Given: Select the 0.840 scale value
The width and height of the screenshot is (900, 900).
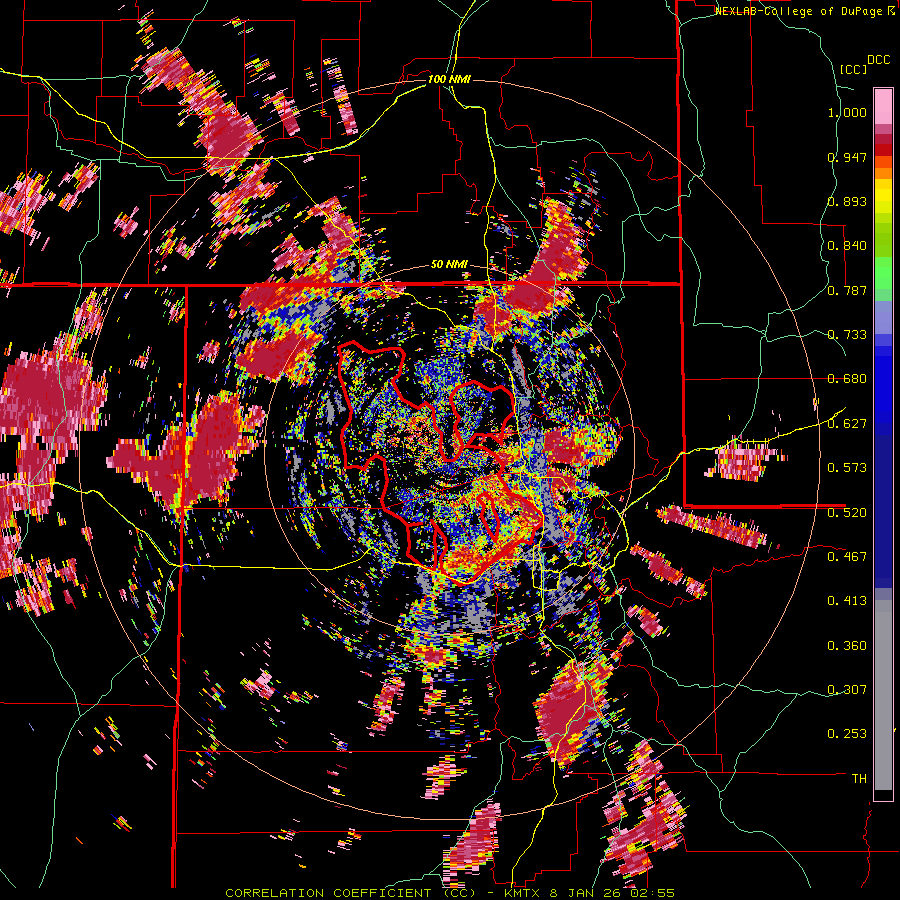Looking at the screenshot, I should 847,245.
